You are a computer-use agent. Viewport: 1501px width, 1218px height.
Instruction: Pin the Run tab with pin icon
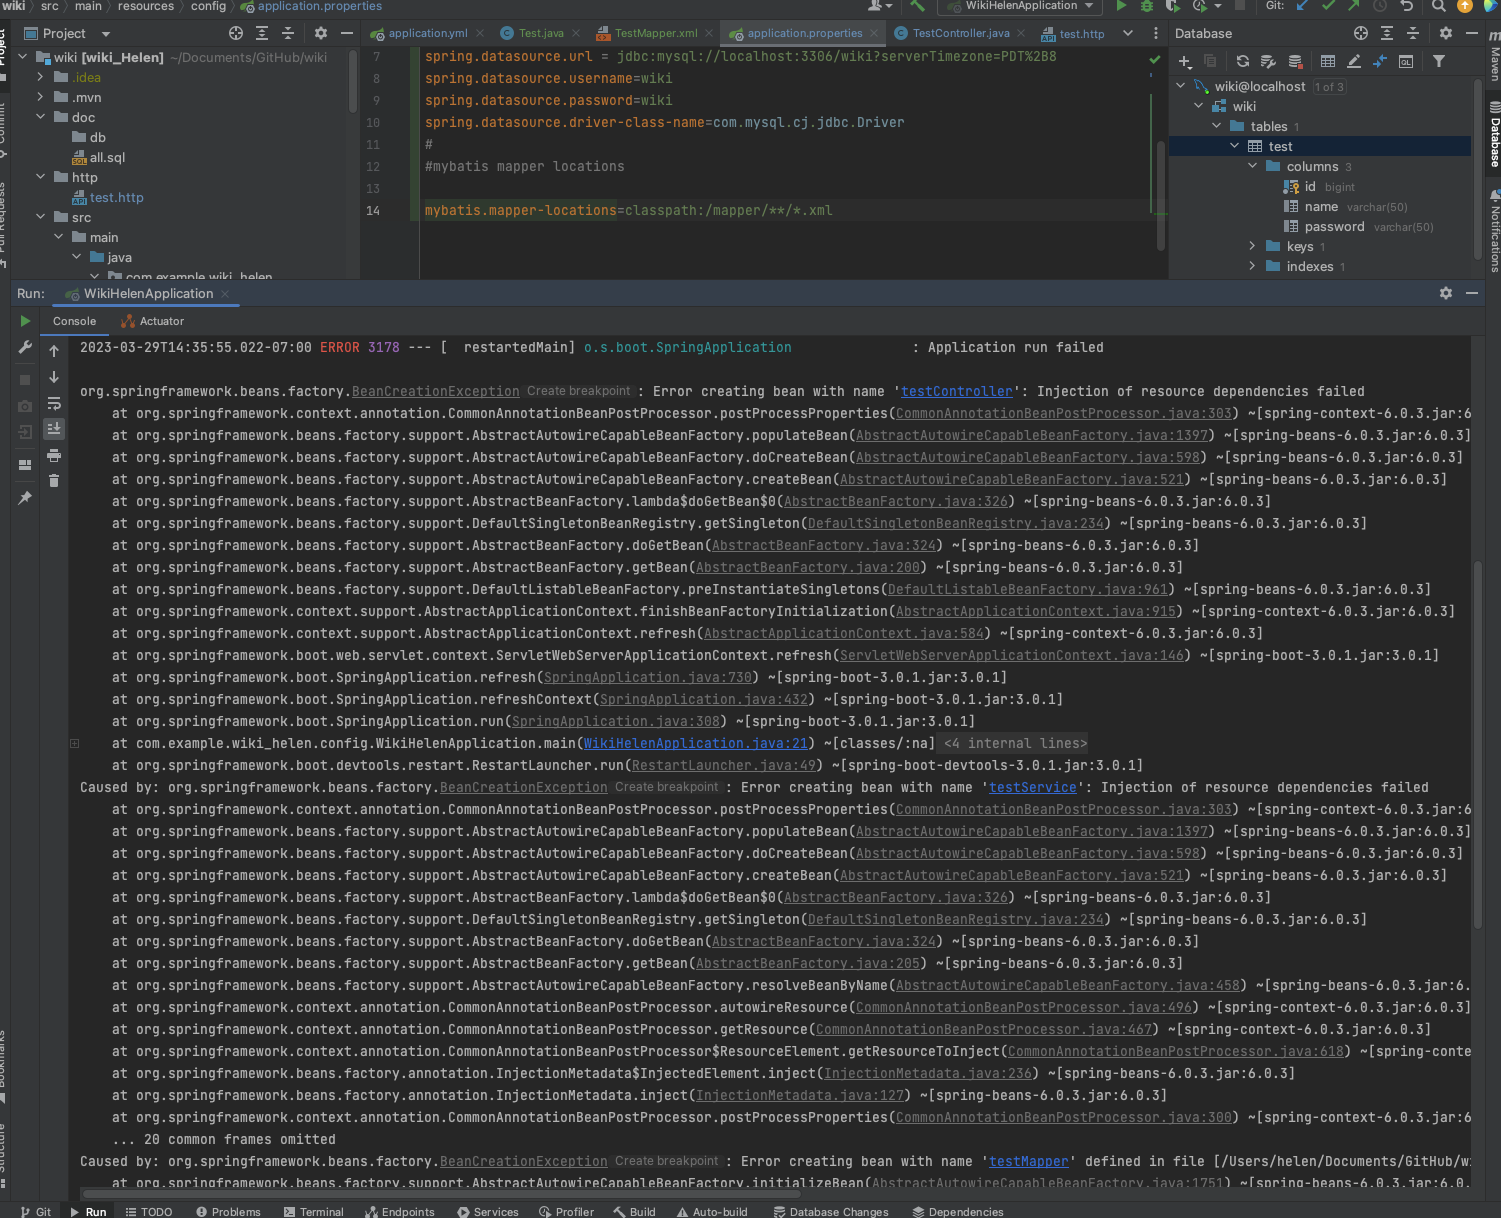pos(25,498)
